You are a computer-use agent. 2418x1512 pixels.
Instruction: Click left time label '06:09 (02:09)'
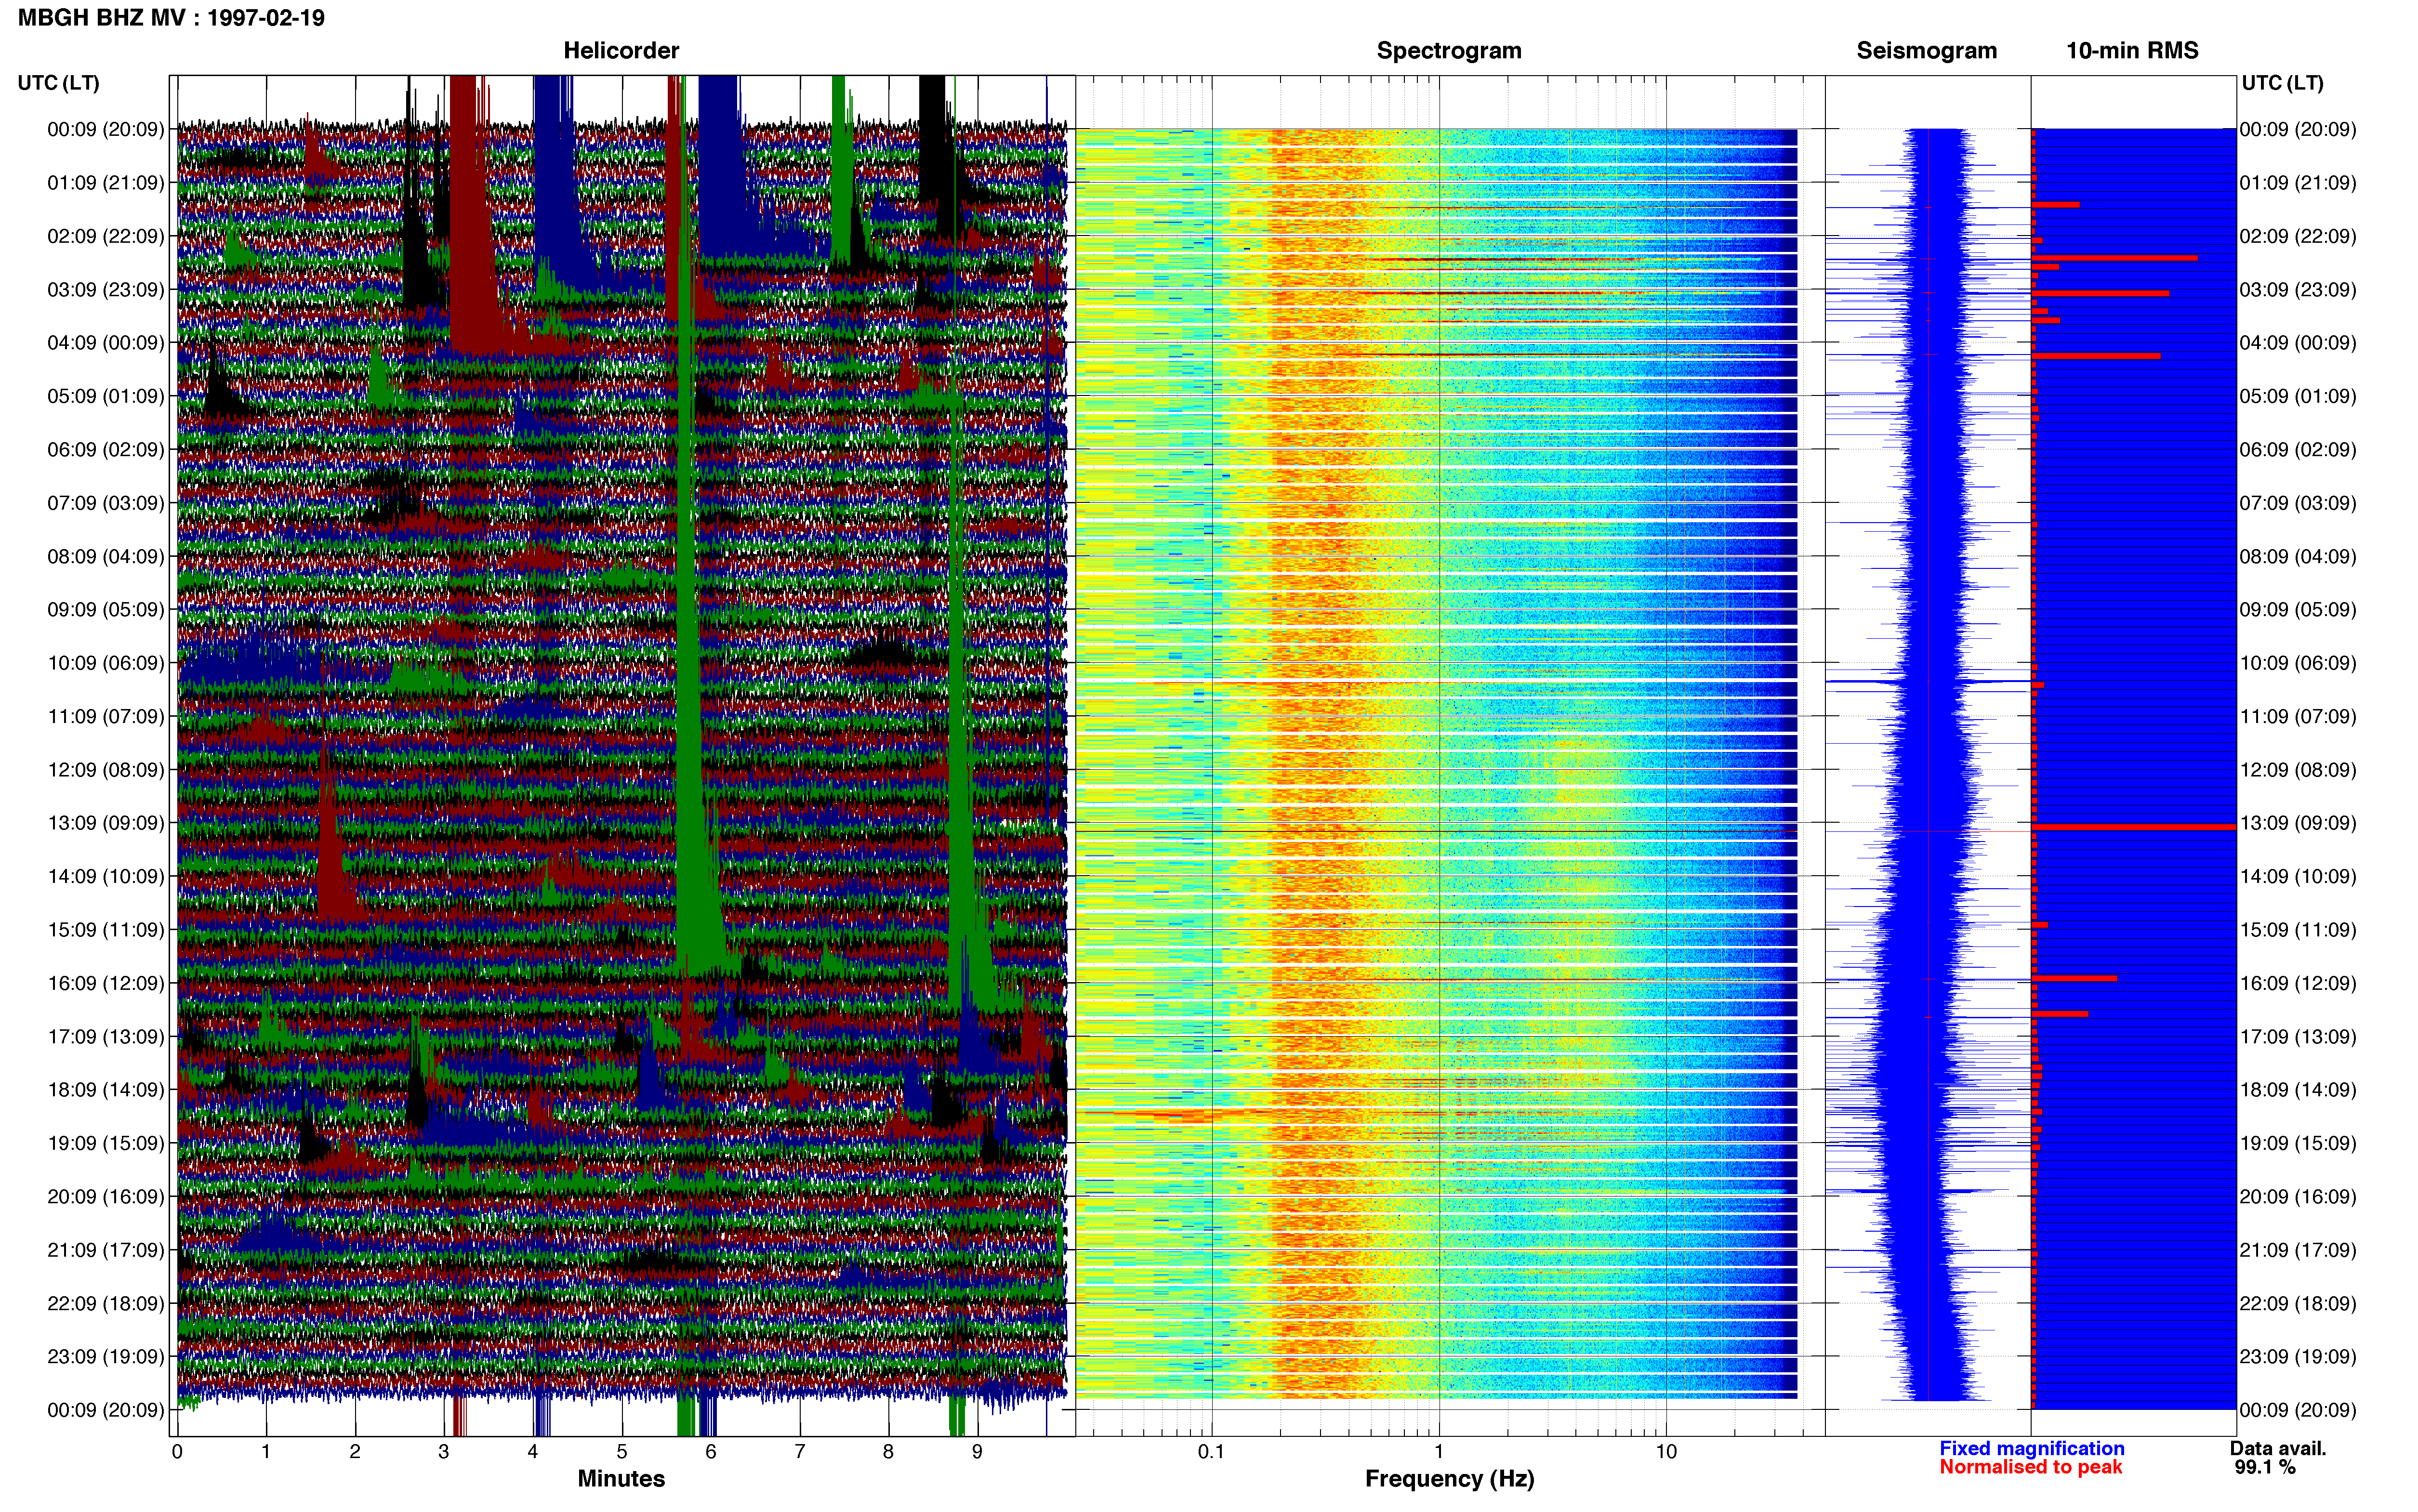106,450
